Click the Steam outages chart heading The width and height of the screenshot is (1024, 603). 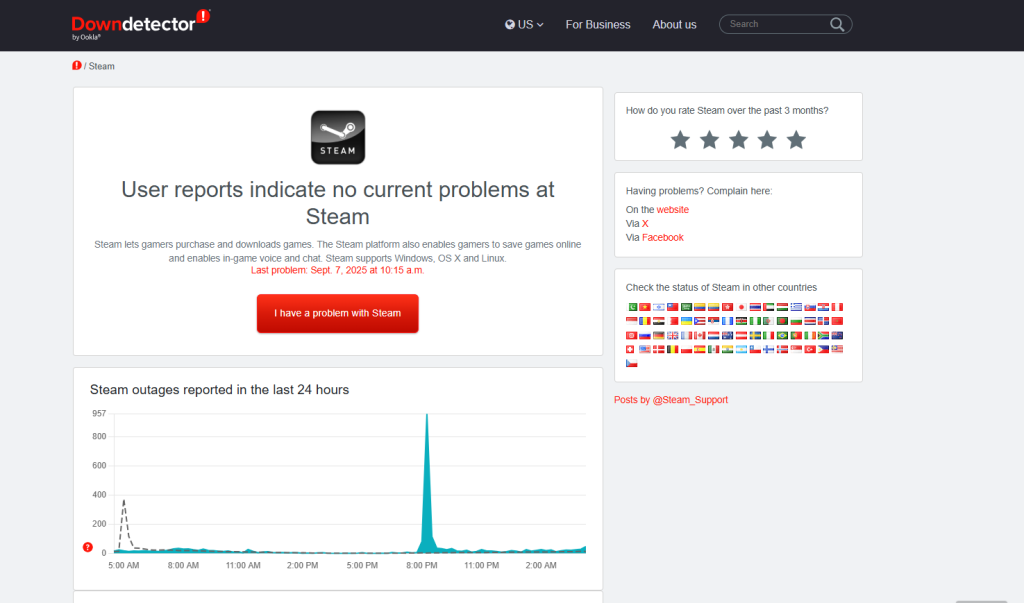[219, 390]
